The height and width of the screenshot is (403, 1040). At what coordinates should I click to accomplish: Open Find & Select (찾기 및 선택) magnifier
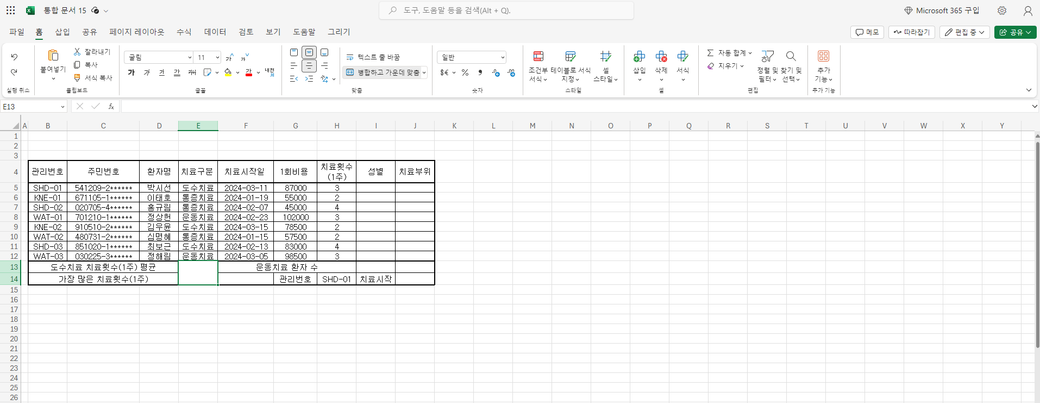coord(790,57)
